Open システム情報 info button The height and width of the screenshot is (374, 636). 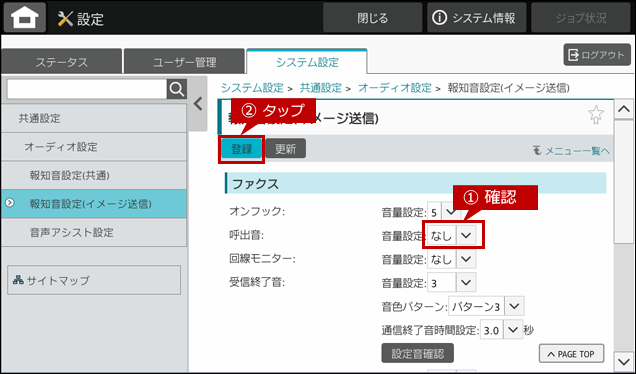click(476, 18)
